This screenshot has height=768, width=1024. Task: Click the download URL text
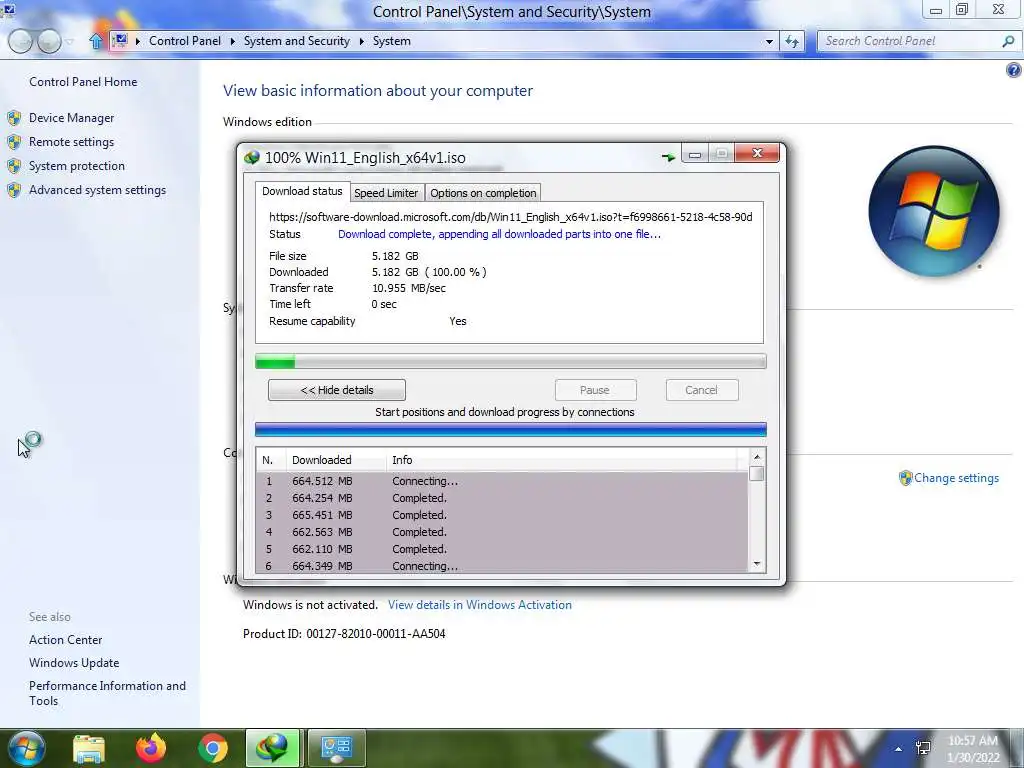tap(511, 217)
